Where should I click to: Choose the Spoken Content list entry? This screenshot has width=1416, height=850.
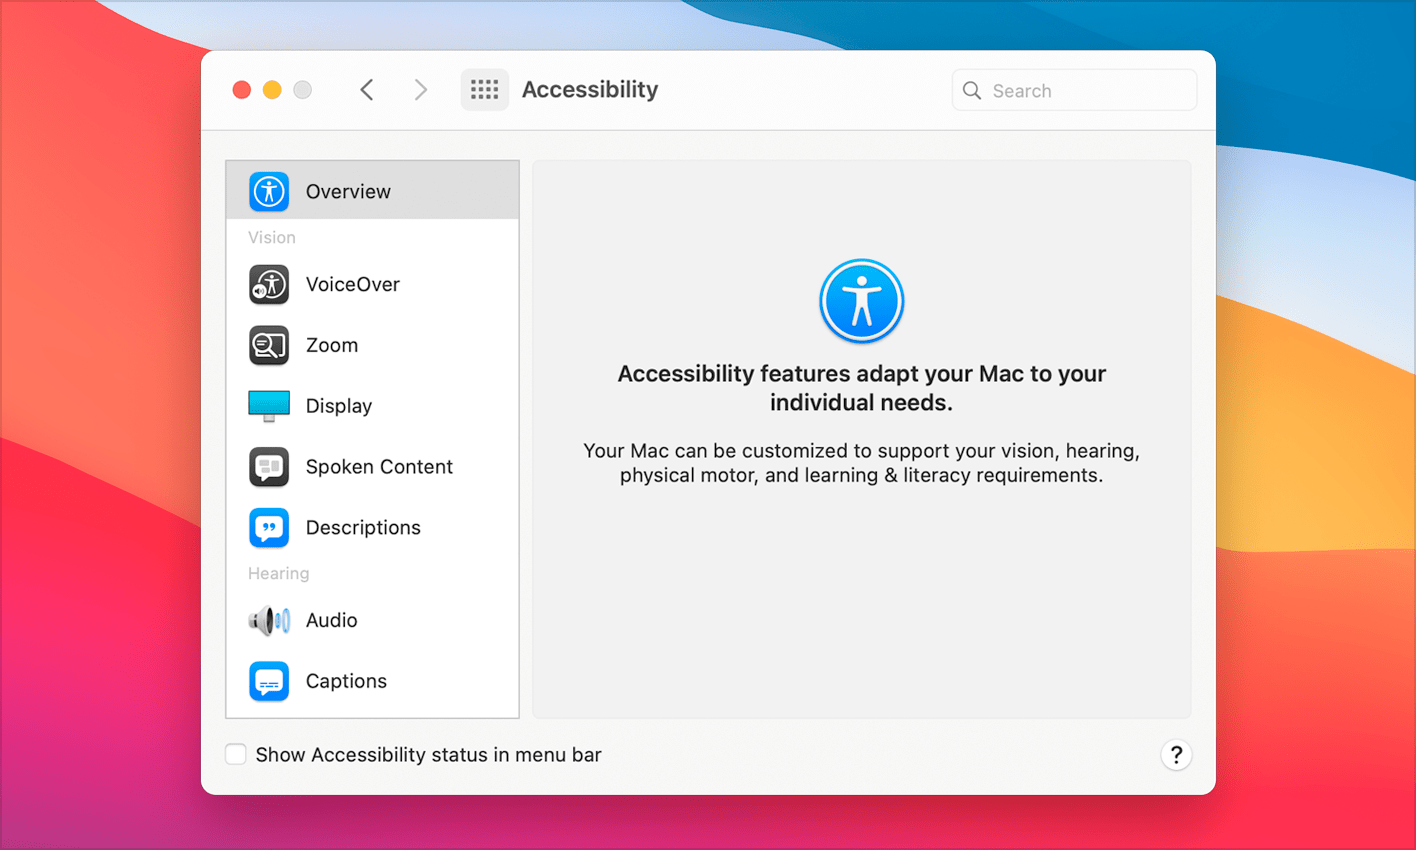pyautogui.click(x=379, y=467)
